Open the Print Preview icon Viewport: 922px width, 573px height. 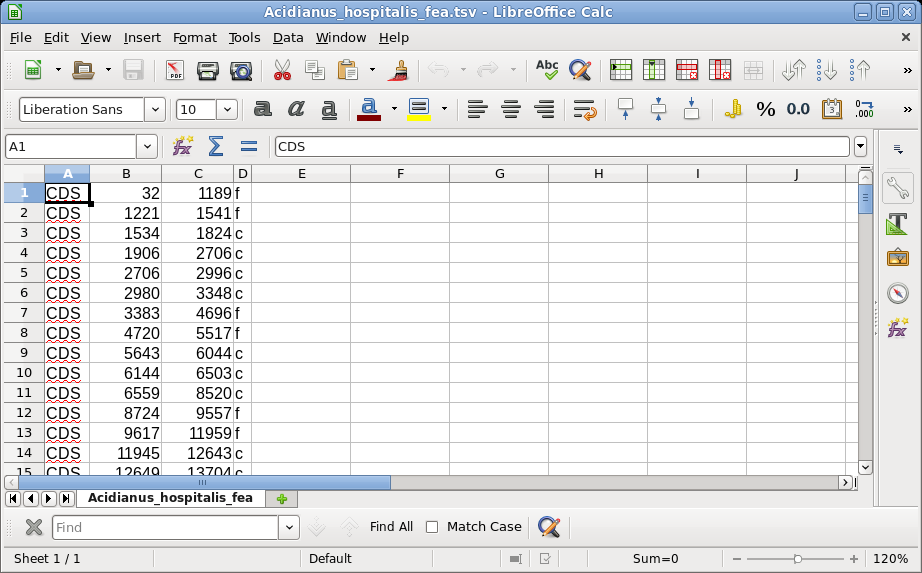[x=241, y=70]
